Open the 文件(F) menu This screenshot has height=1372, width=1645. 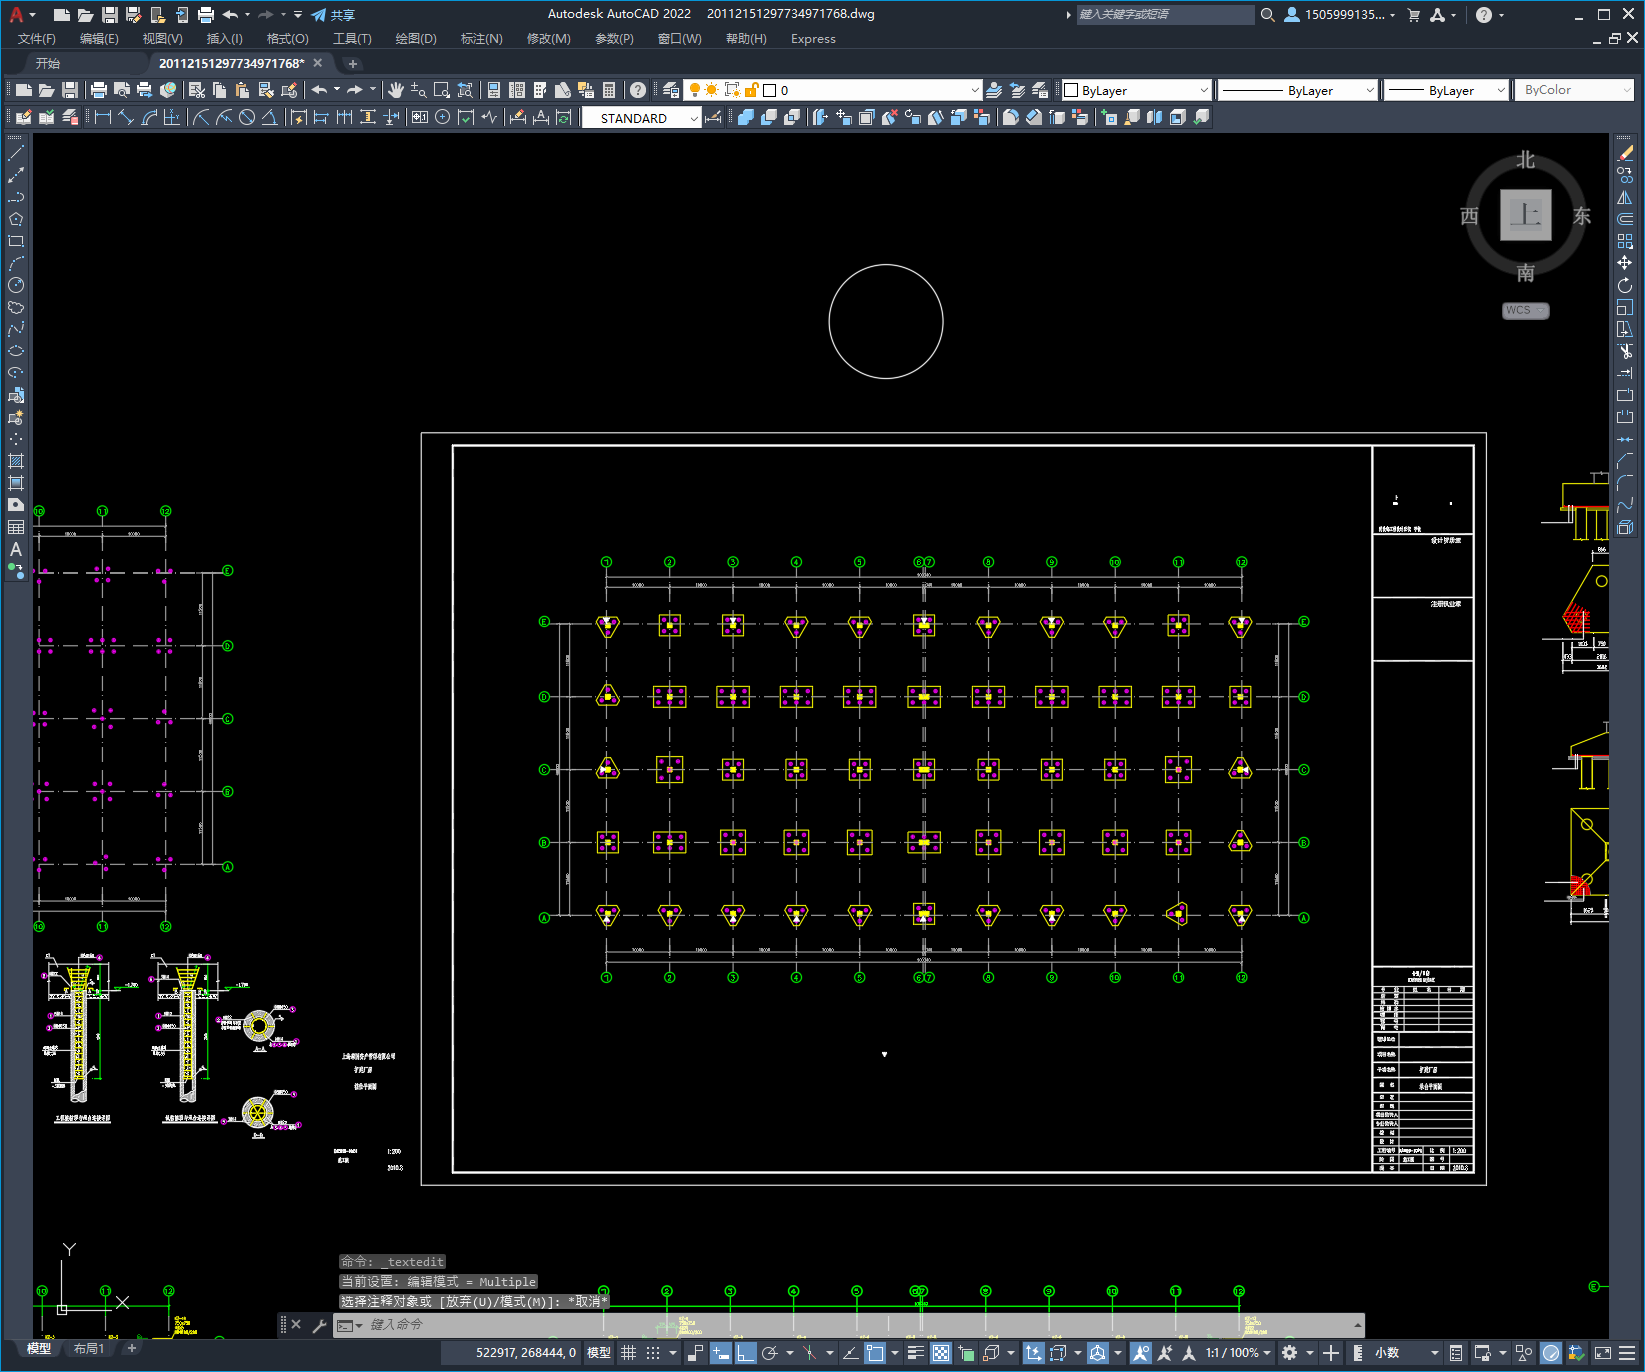[x=37, y=39]
